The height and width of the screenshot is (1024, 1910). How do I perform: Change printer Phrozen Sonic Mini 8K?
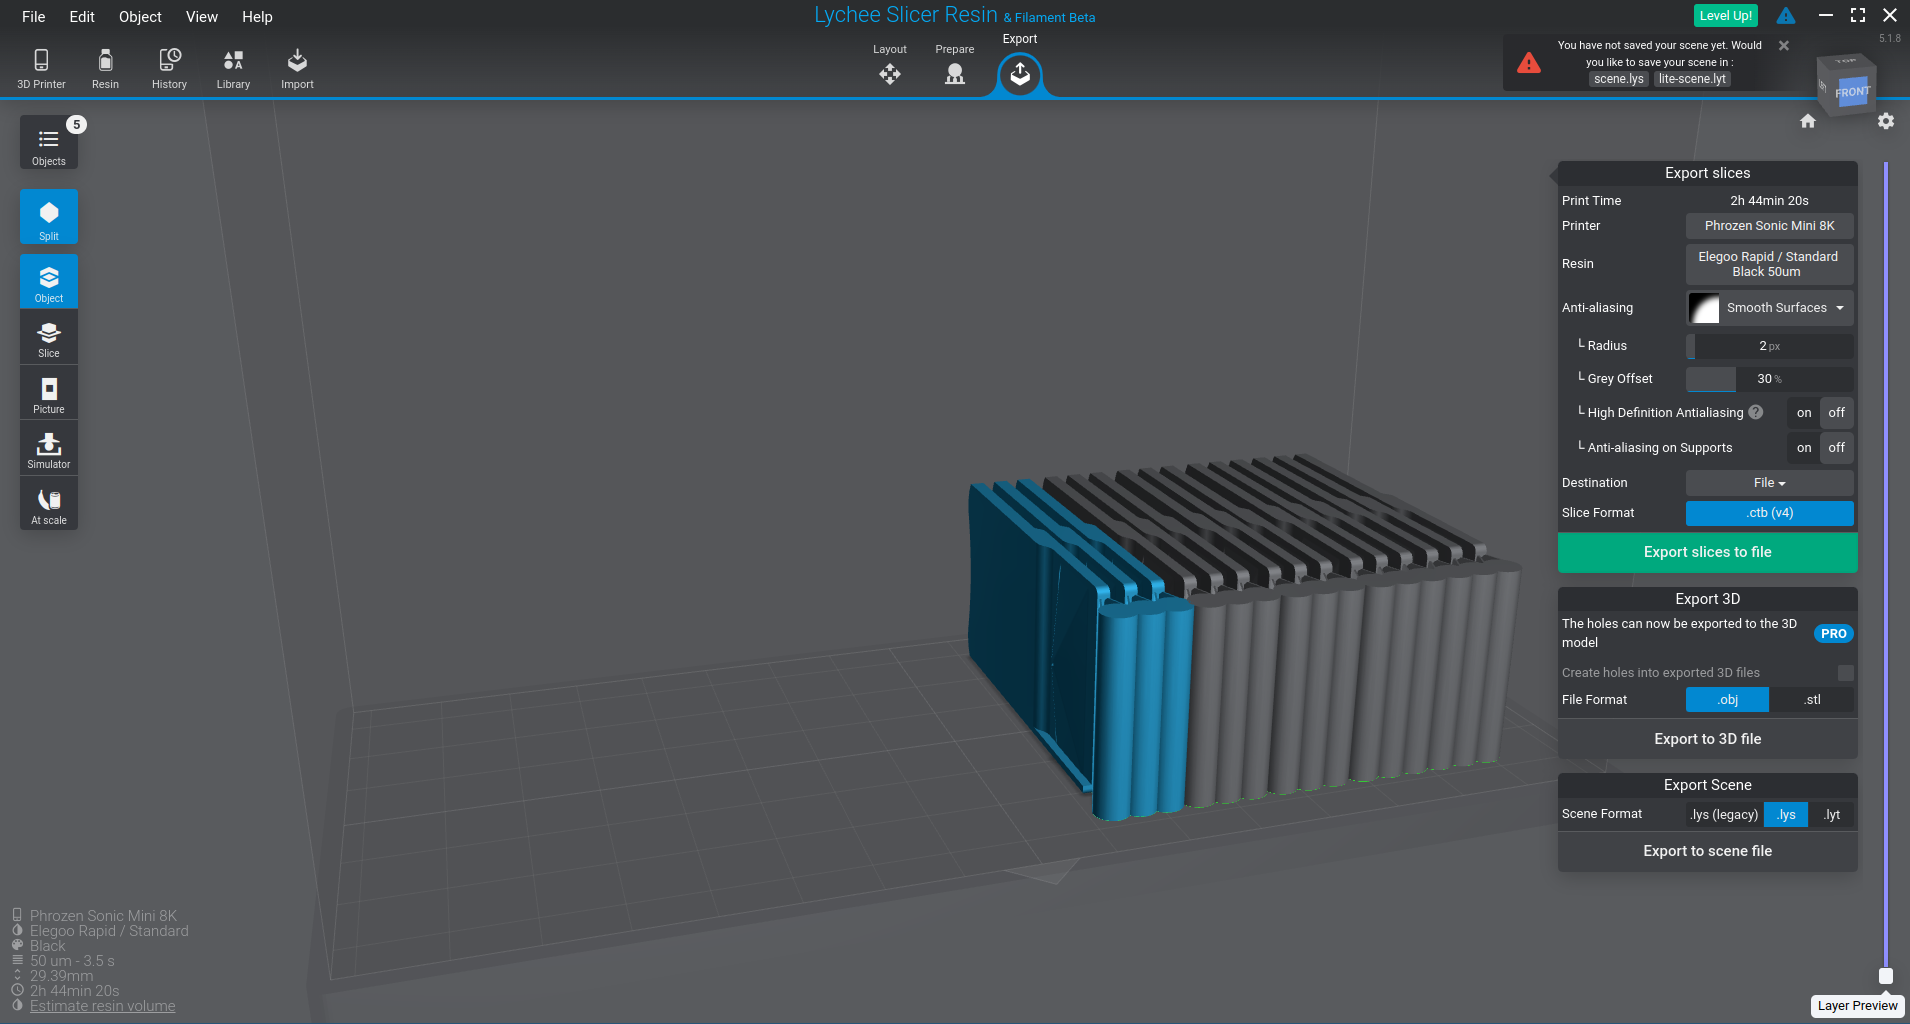click(1770, 226)
